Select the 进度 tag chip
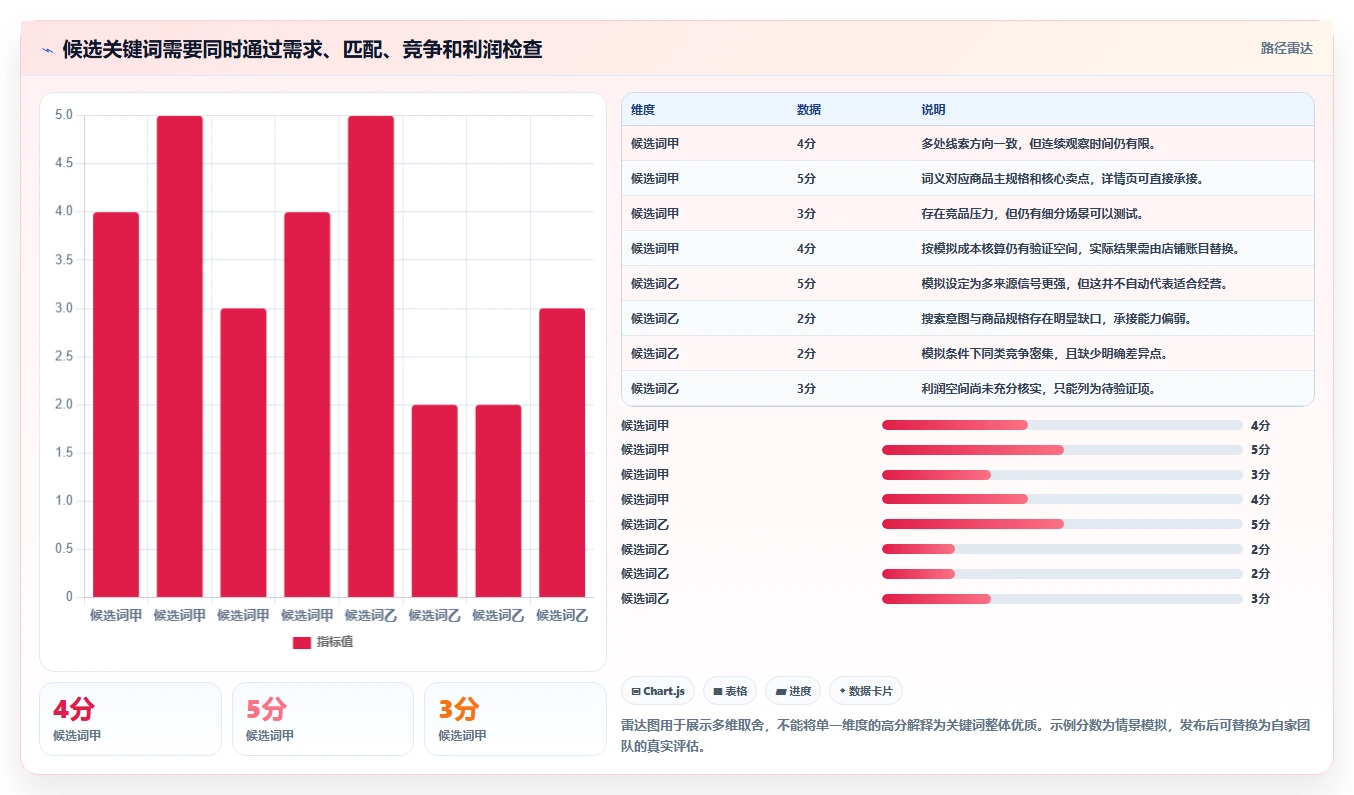Screen dimensions: 1354x795 tap(793, 691)
